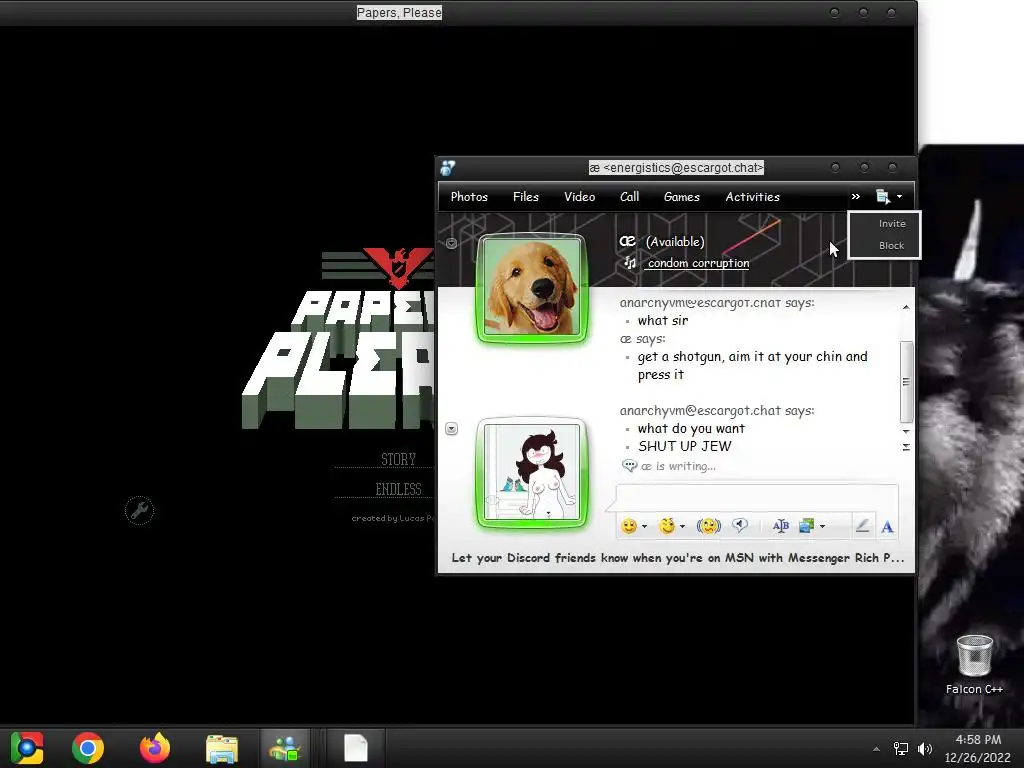Image resolution: width=1024 pixels, height=768 pixels.
Task: Switch to the Messenger taskbar button
Action: (285, 748)
